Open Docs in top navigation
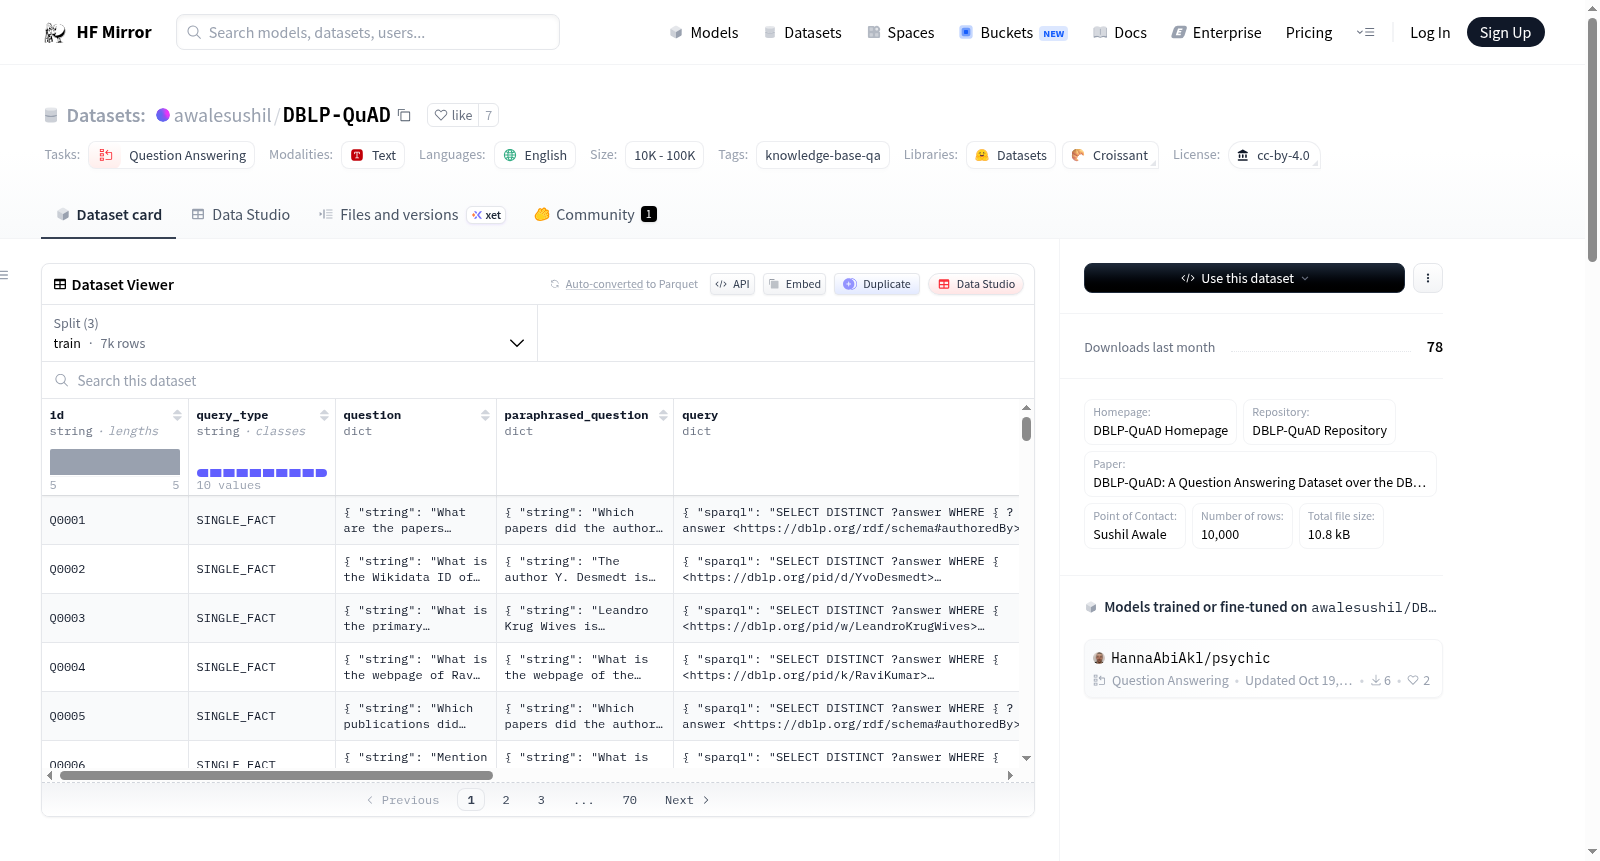This screenshot has width=1600, height=861. coord(1119,32)
